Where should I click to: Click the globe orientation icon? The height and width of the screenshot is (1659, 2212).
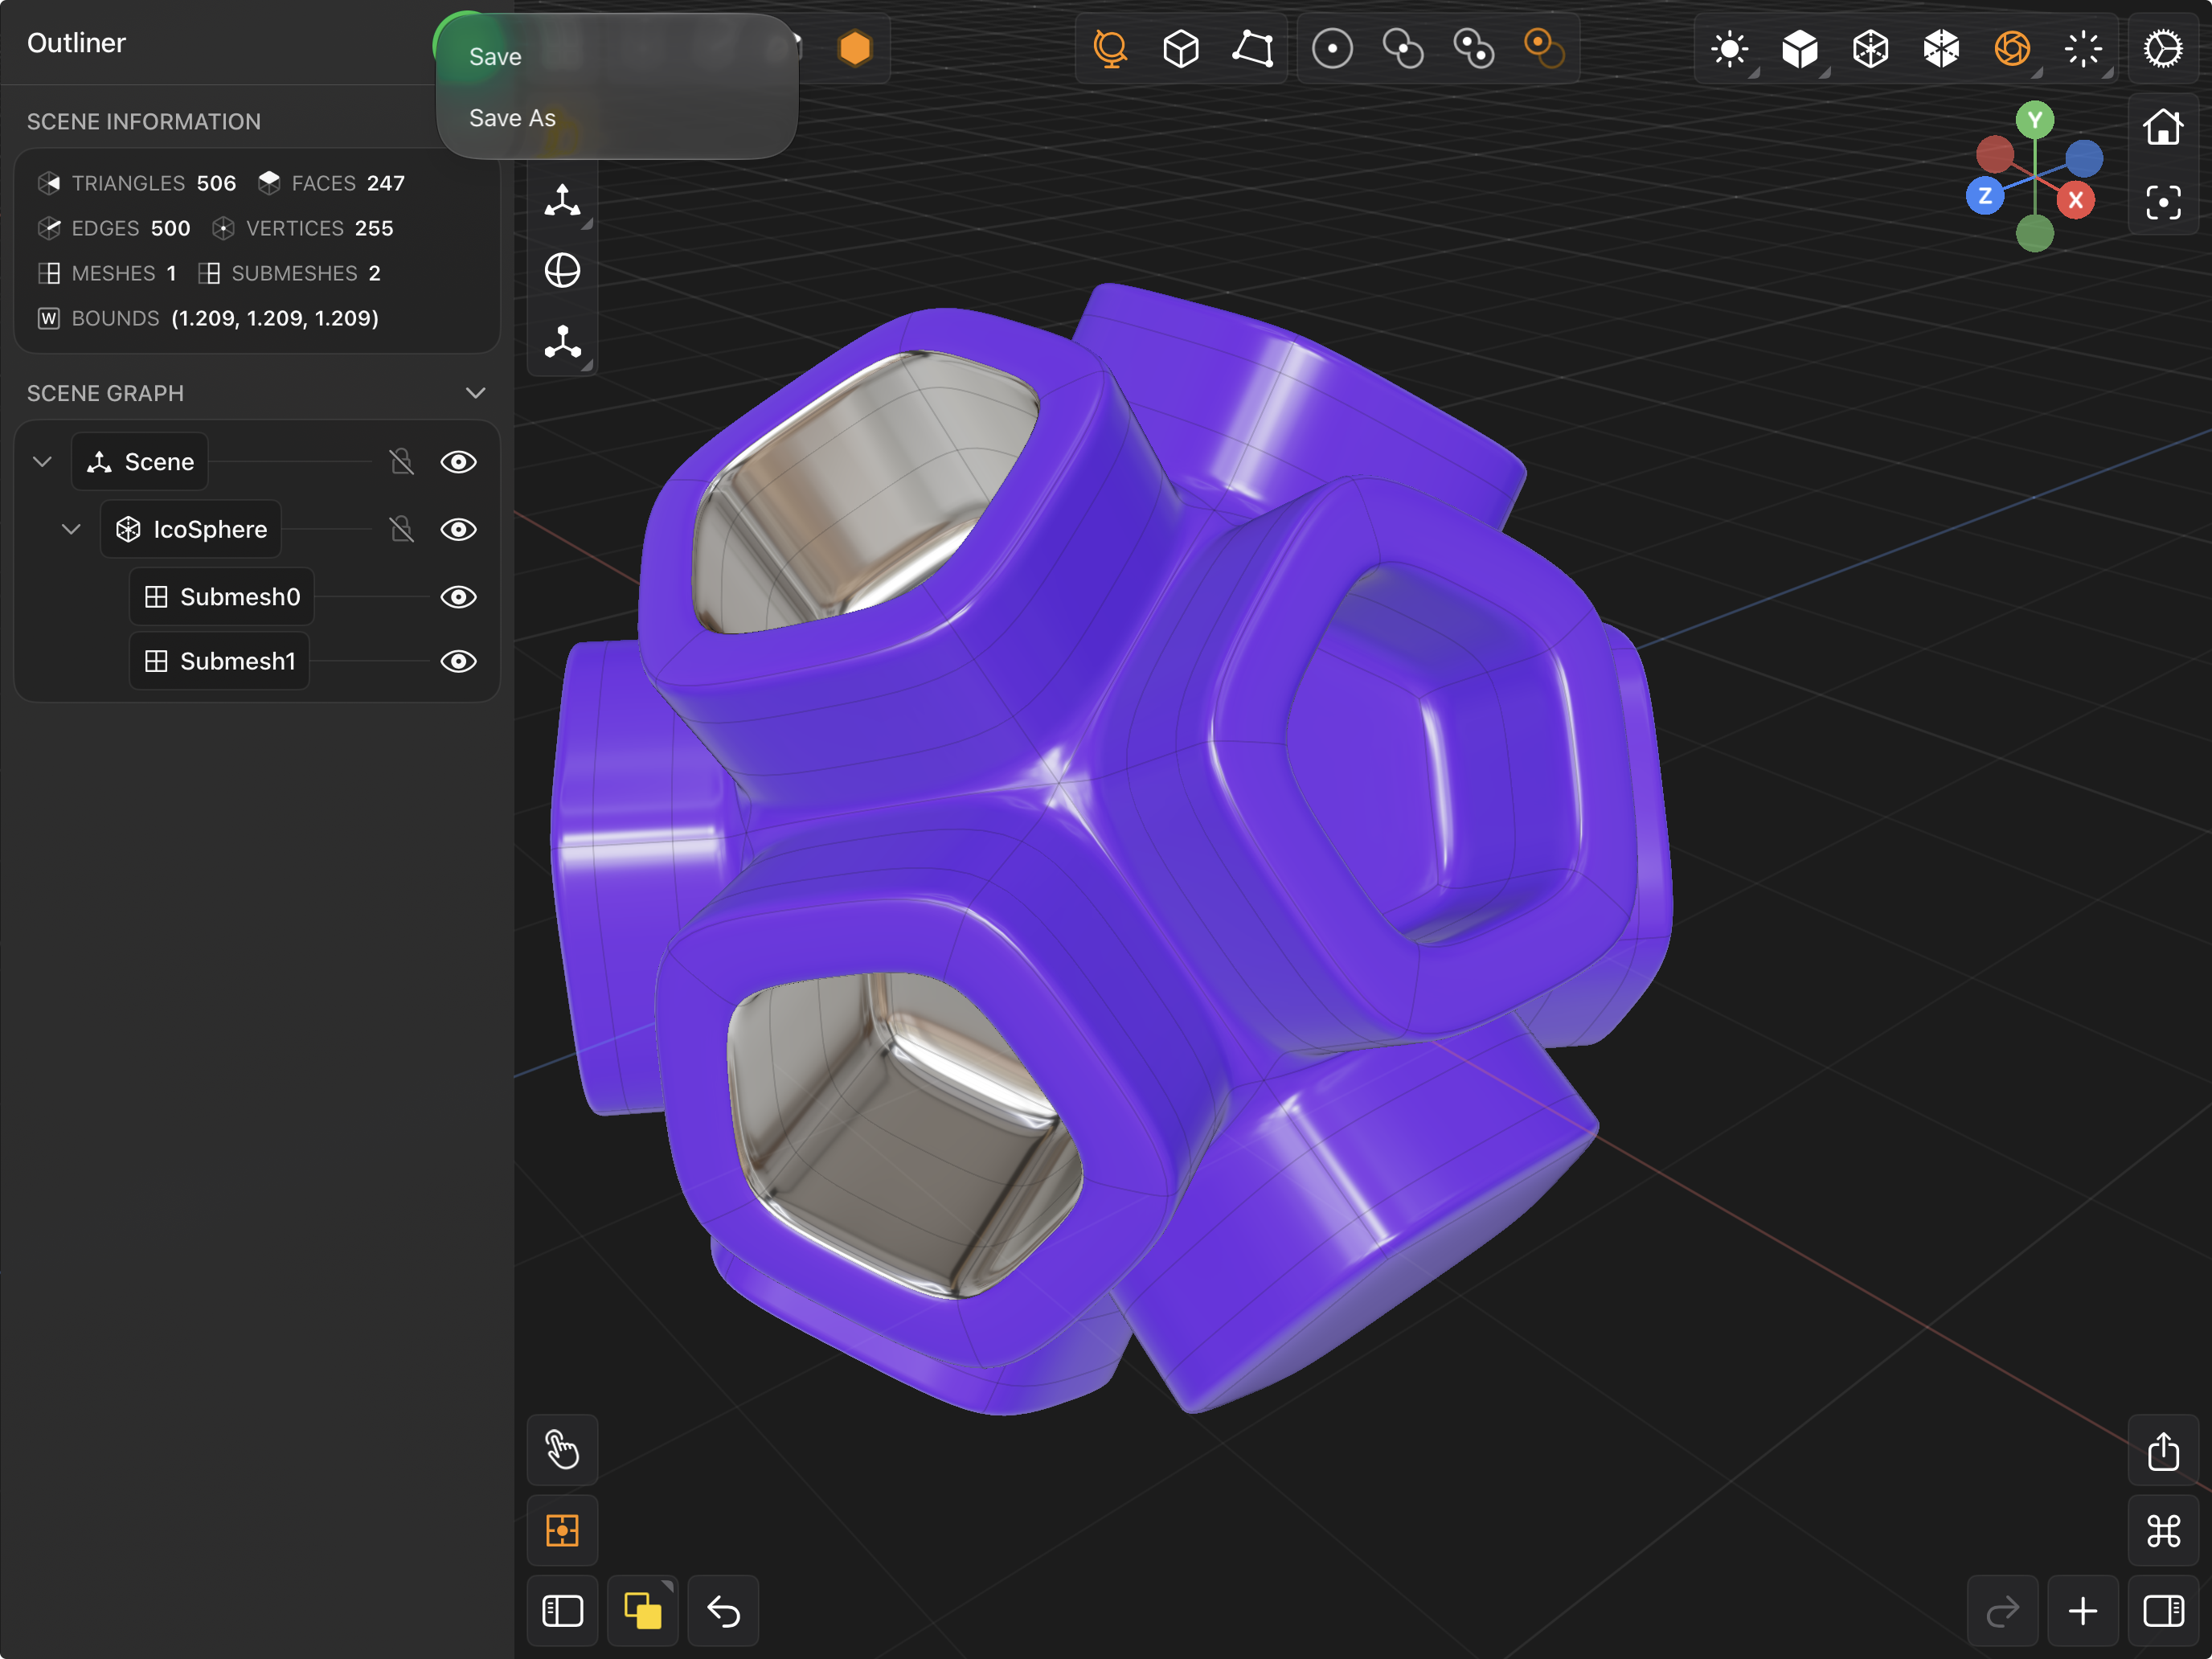click(562, 270)
